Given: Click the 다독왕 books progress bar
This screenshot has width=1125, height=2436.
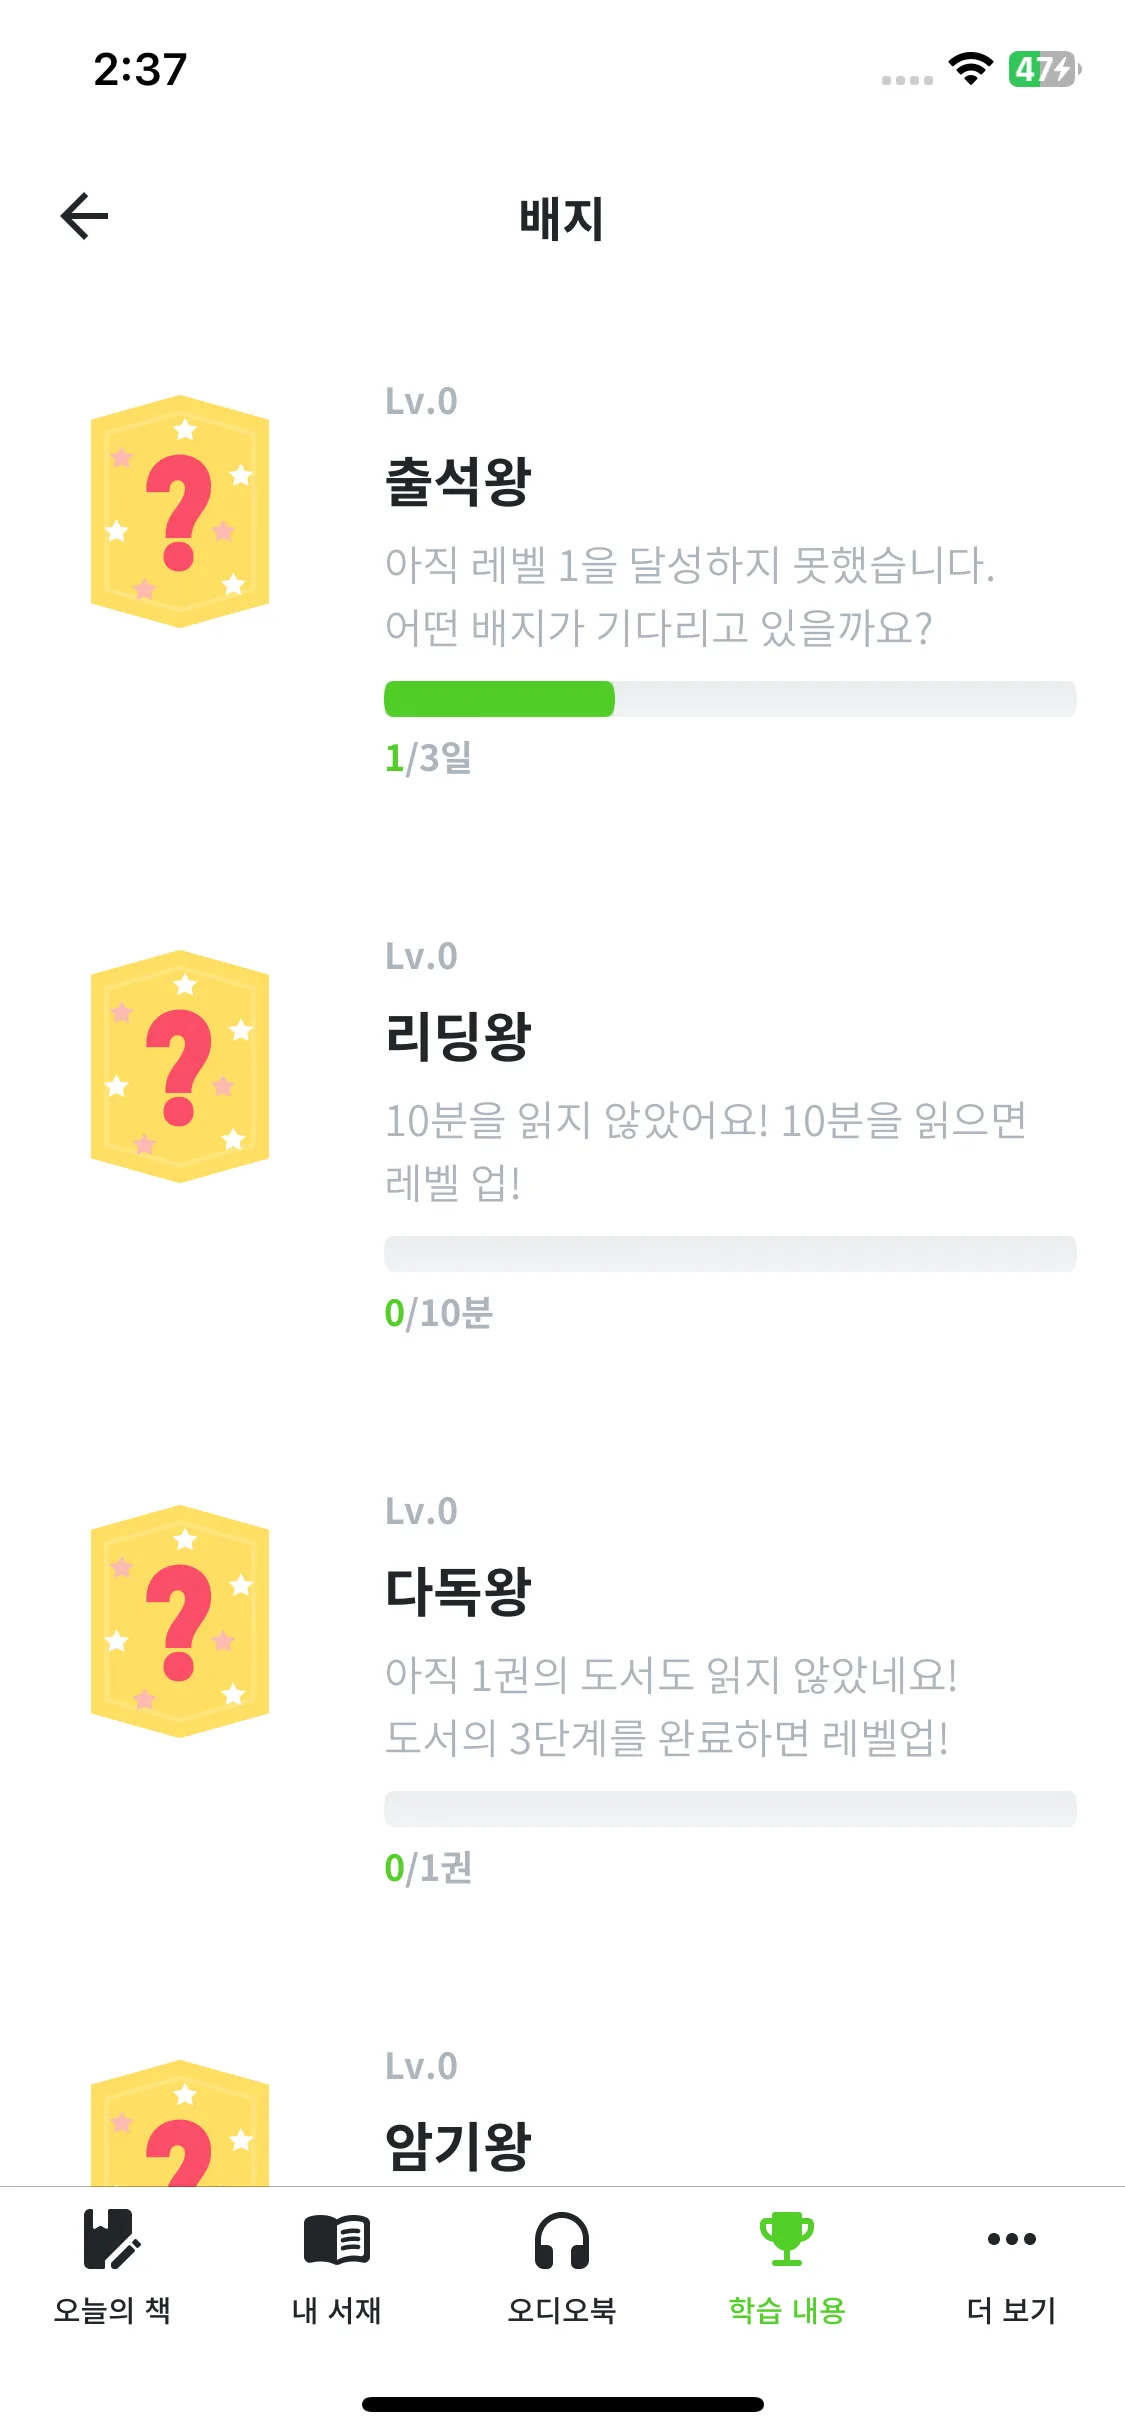Looking at the screenshot, I should click(x=730, y=1809).
